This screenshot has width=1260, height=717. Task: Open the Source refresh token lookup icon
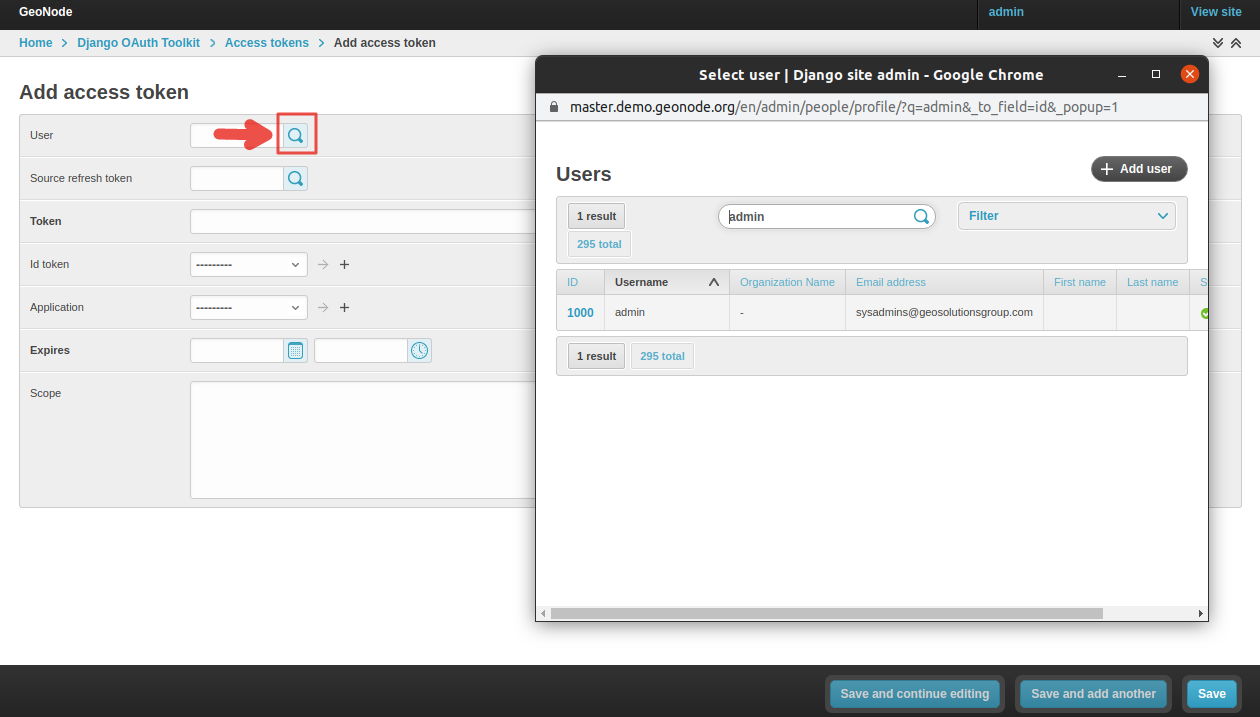click(295, 178)
